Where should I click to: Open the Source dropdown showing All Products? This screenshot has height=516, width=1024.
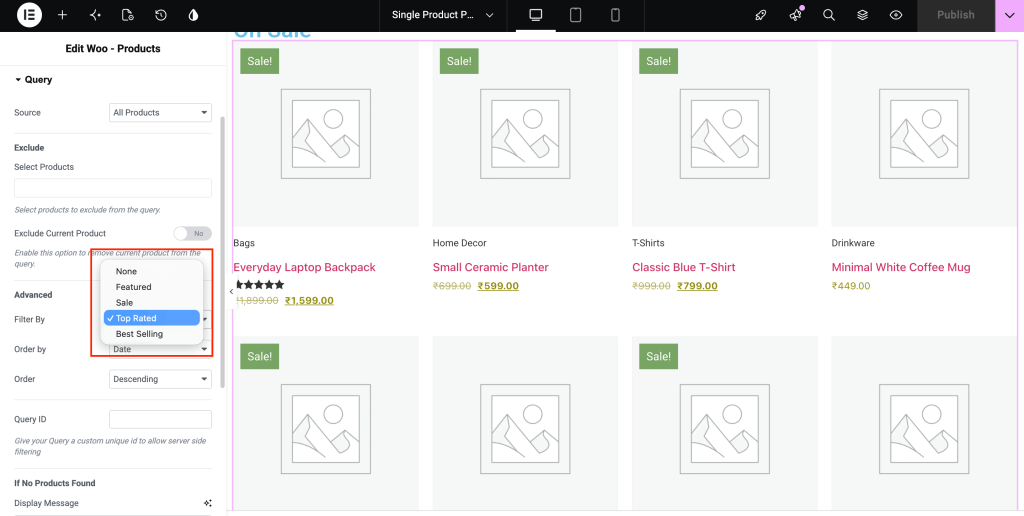click(x=160, y=112)
